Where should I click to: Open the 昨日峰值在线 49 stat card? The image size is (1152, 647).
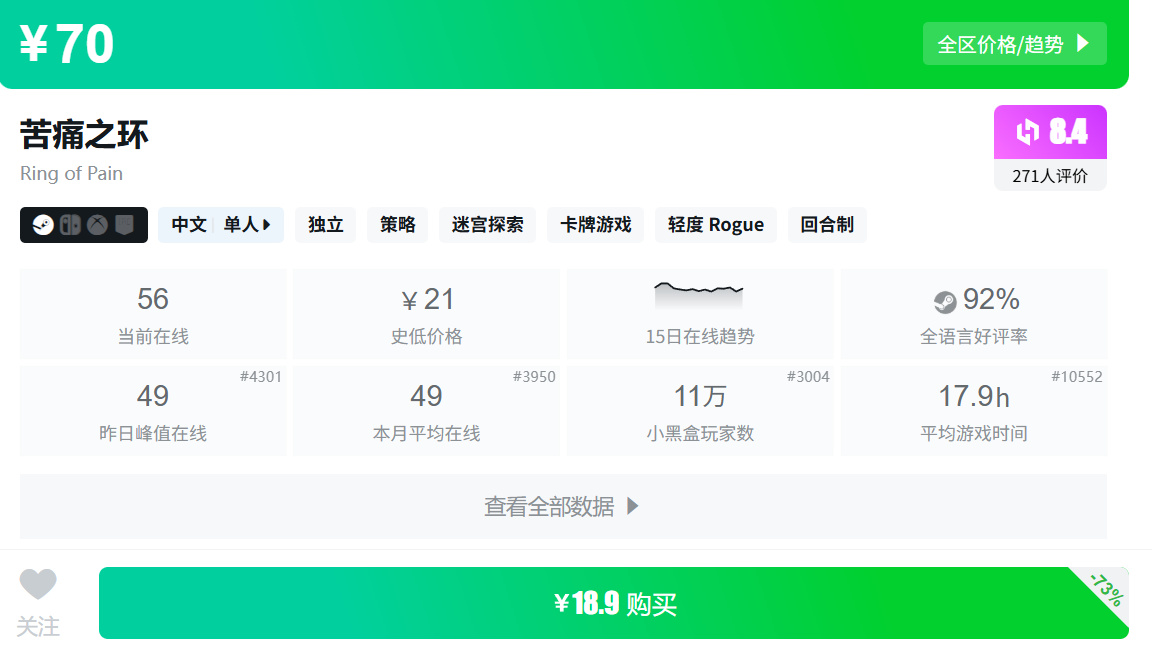(x=153, y=411)
